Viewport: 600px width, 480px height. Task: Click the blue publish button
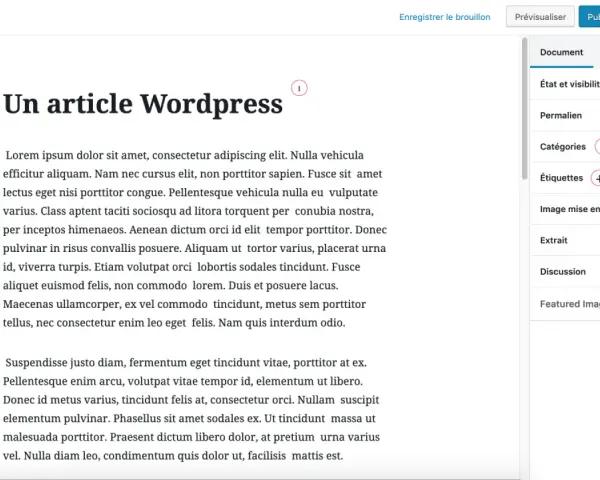point(589,16)
